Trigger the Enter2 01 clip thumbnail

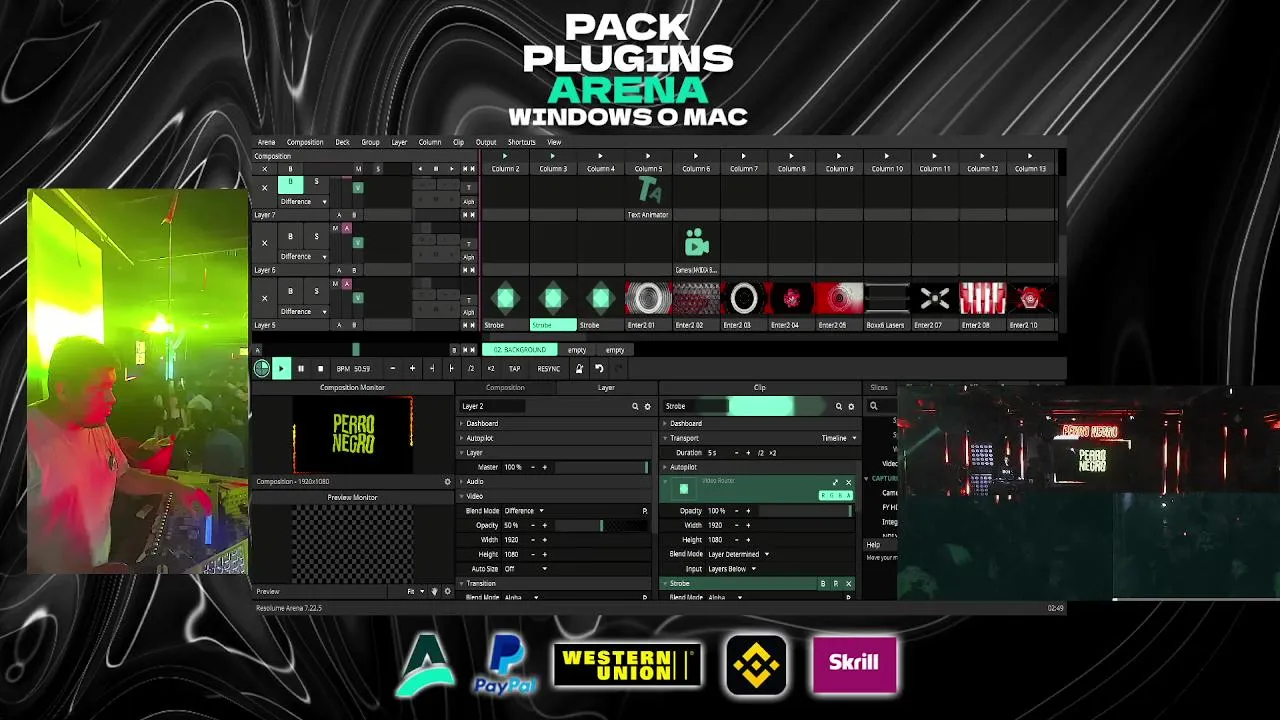coord(648,298)
